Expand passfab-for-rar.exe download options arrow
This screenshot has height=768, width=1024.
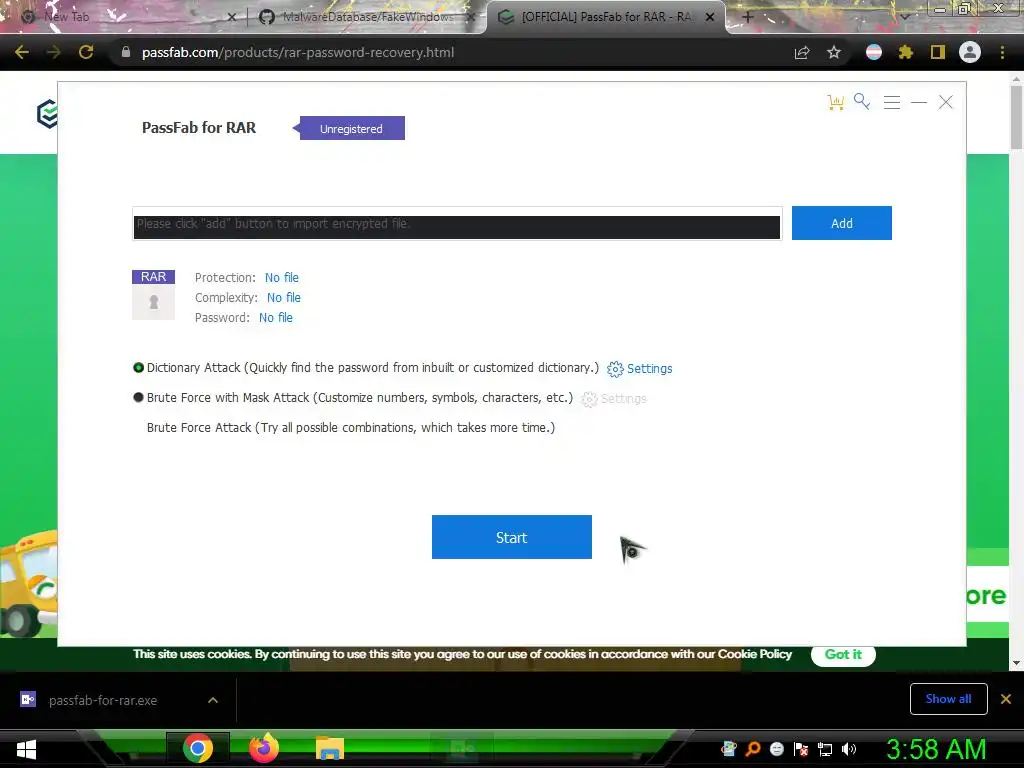(213, 700)
